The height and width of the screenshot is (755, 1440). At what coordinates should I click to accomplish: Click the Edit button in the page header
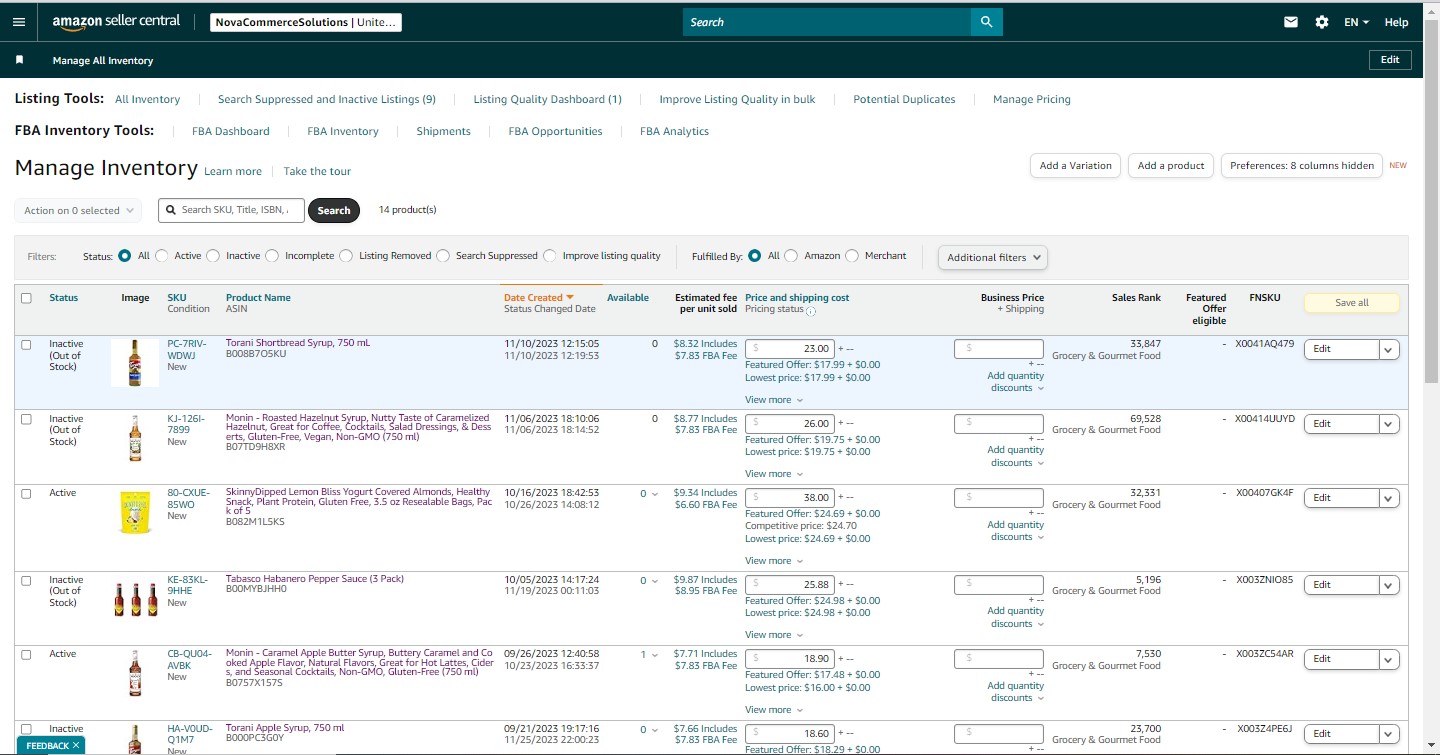click(x=1390, y=60)
